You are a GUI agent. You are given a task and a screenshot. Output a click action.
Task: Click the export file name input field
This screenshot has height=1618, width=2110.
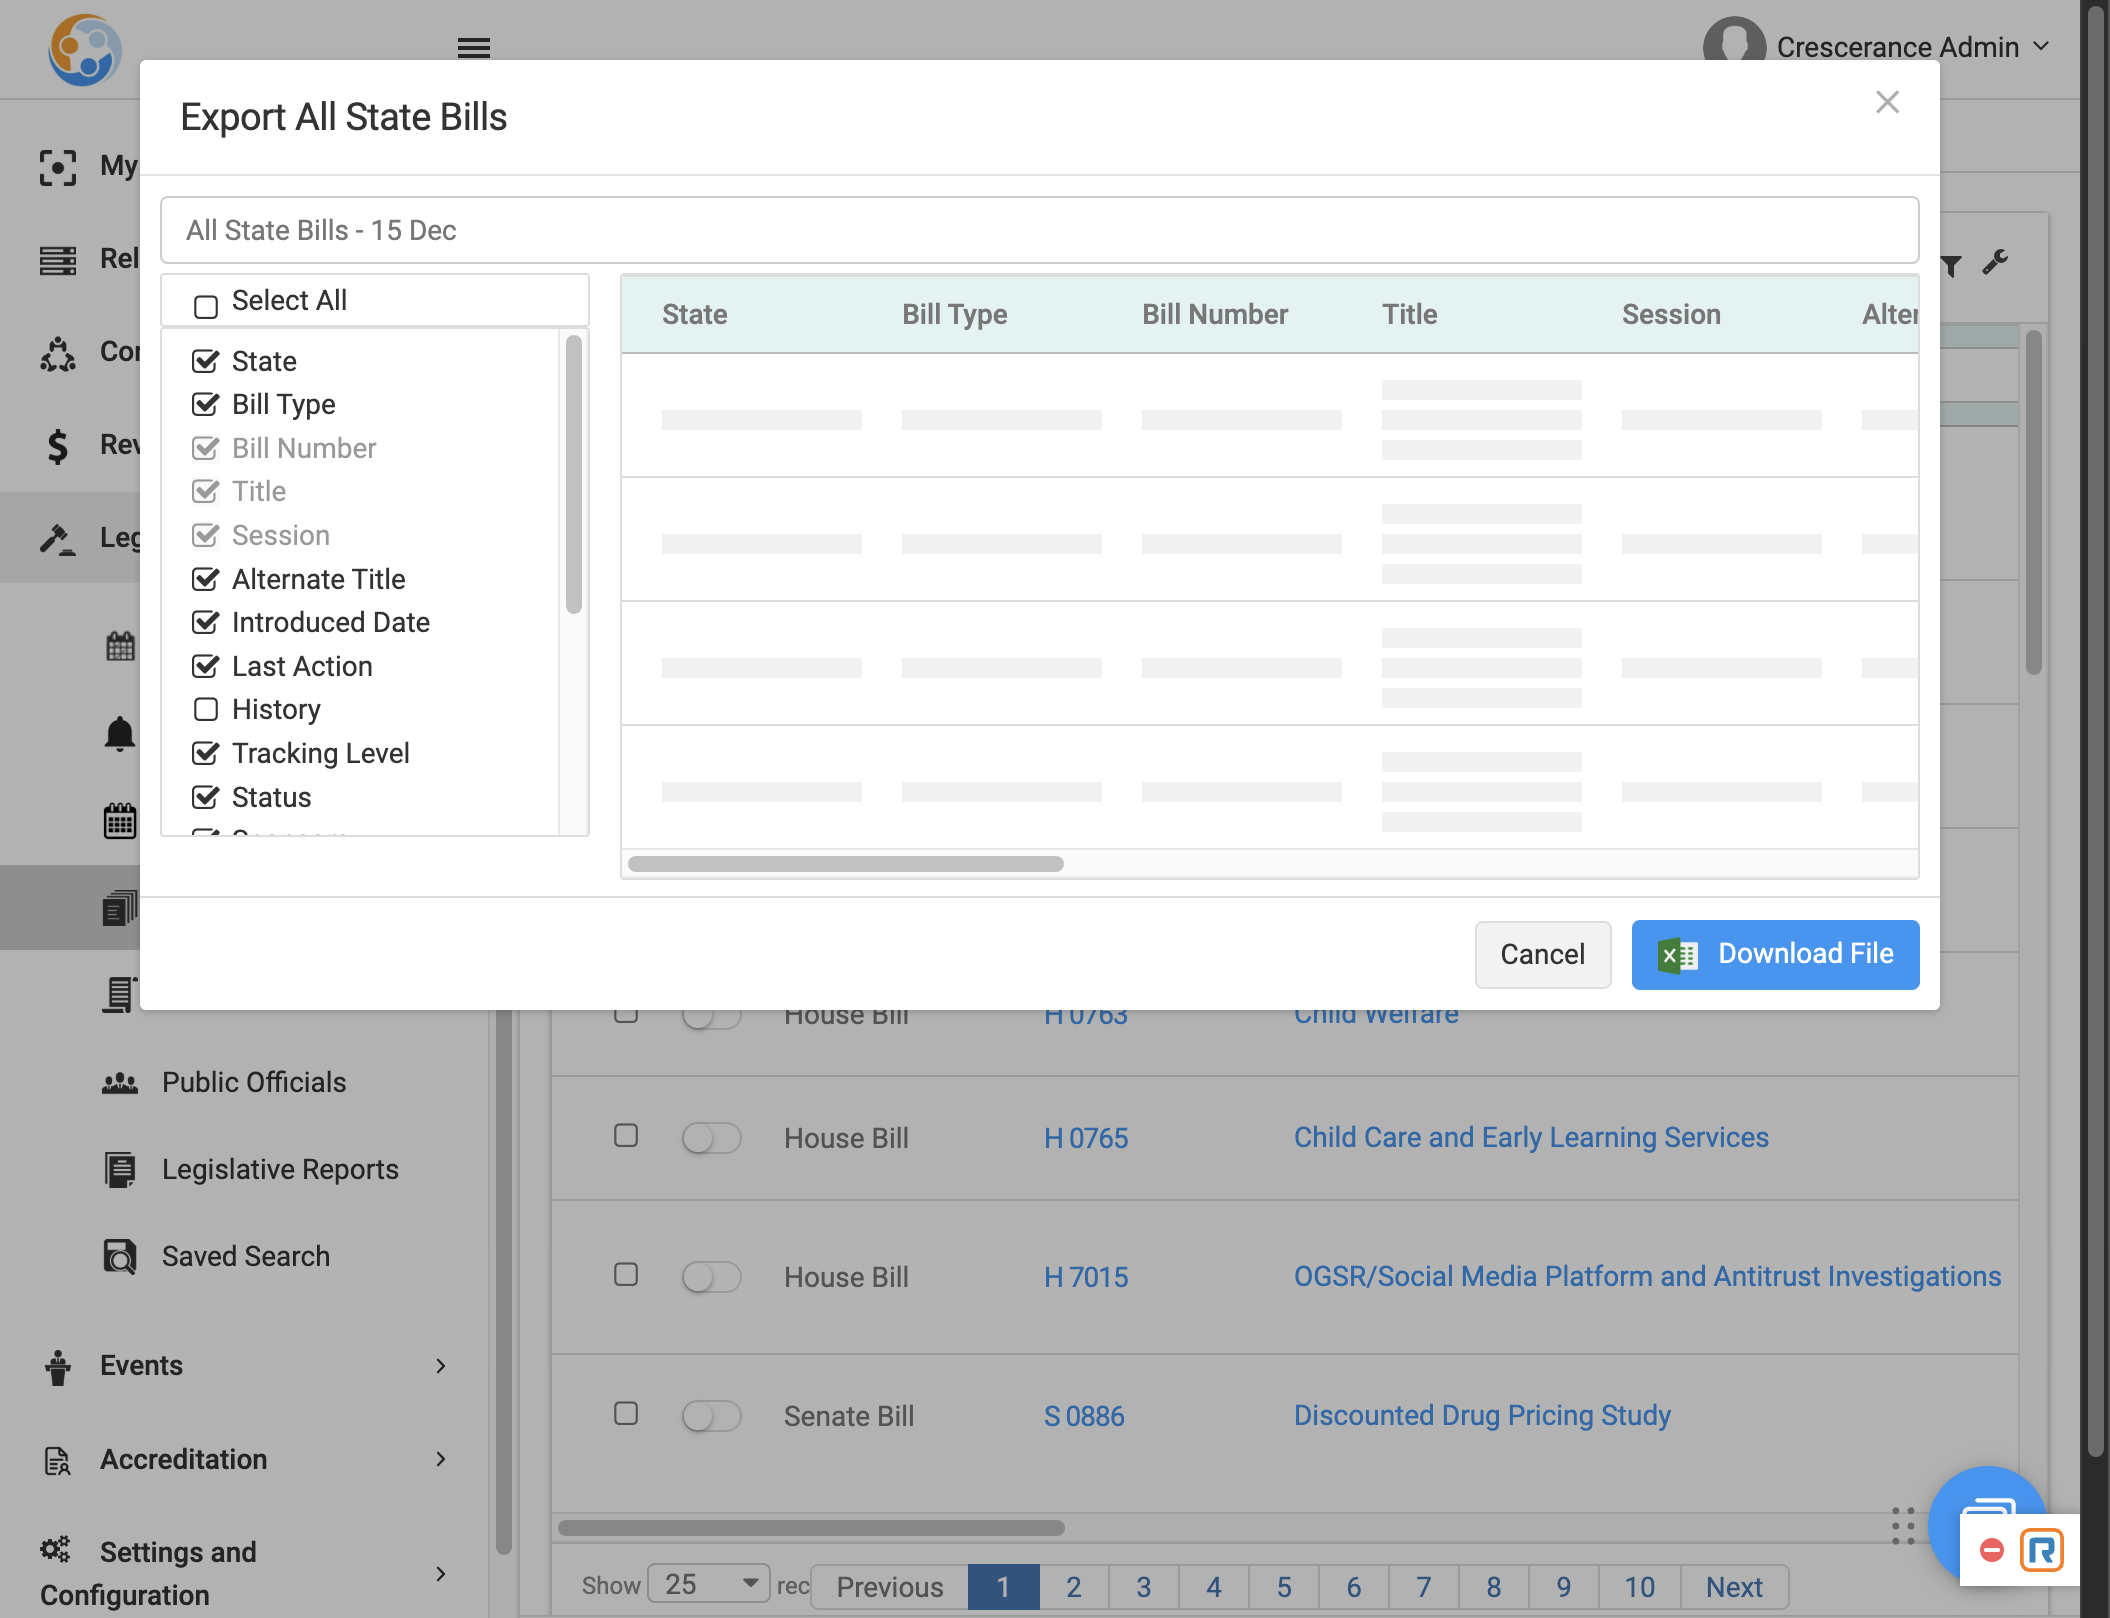1039,231
